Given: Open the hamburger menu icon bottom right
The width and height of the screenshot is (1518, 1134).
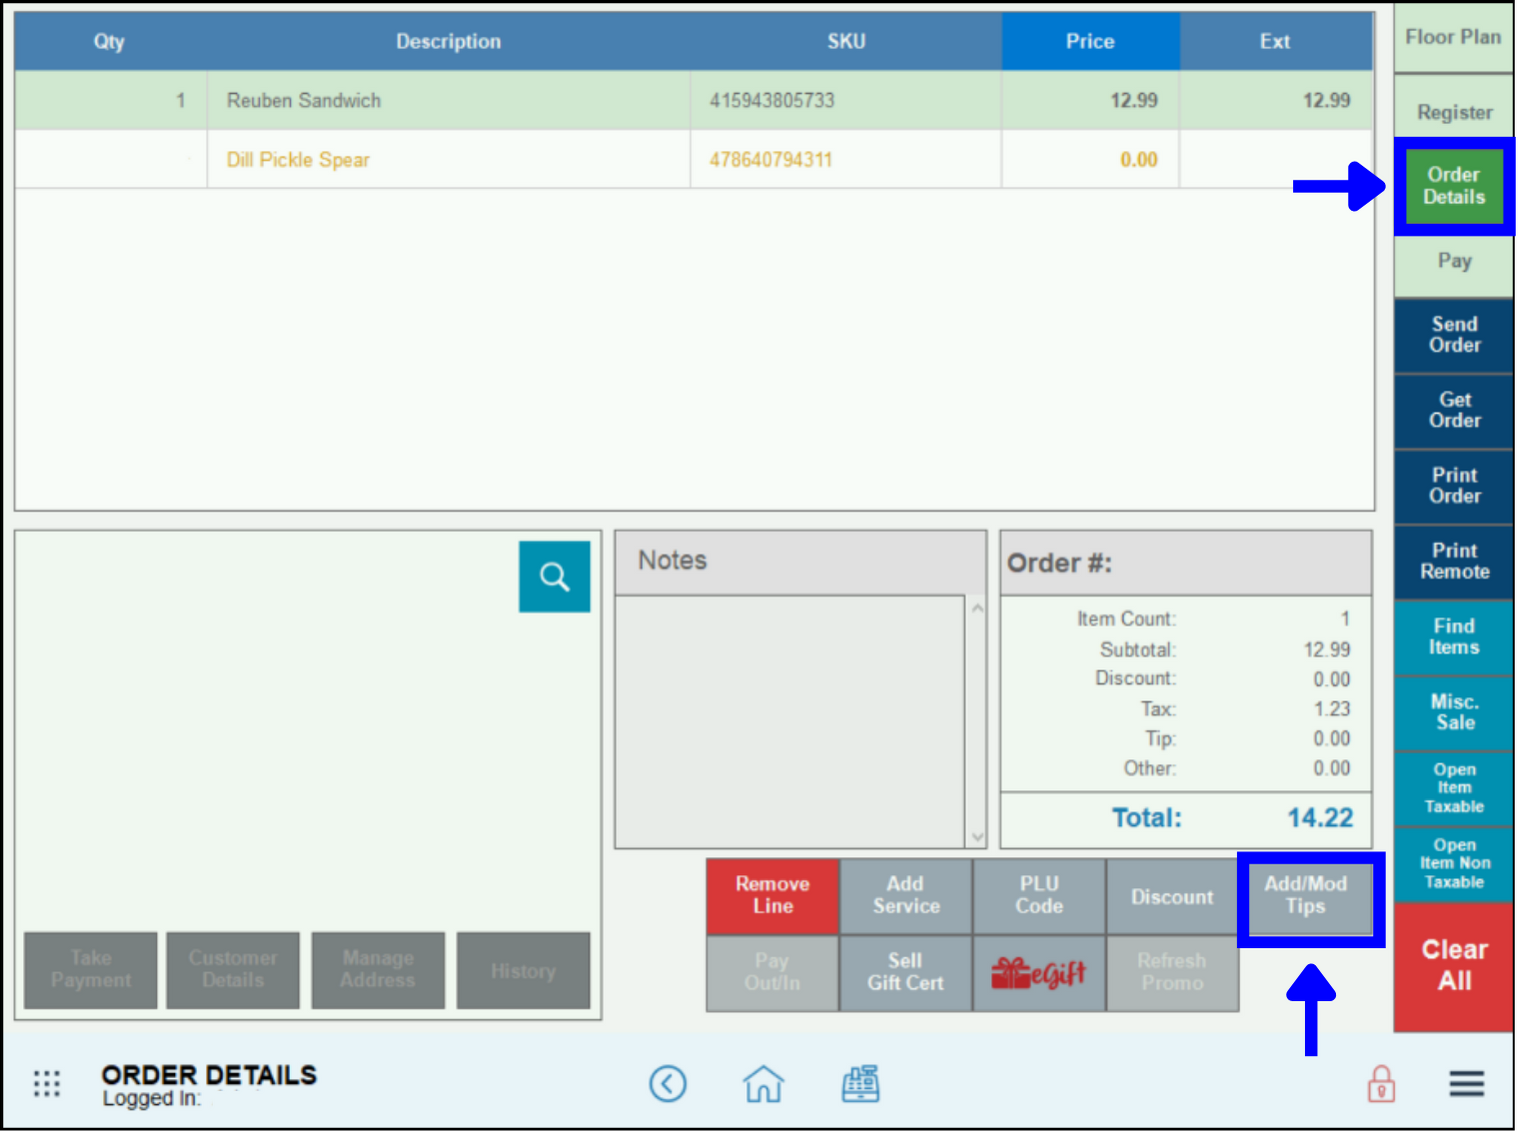Looking at the screenshot, I should coord(1466,1083).
